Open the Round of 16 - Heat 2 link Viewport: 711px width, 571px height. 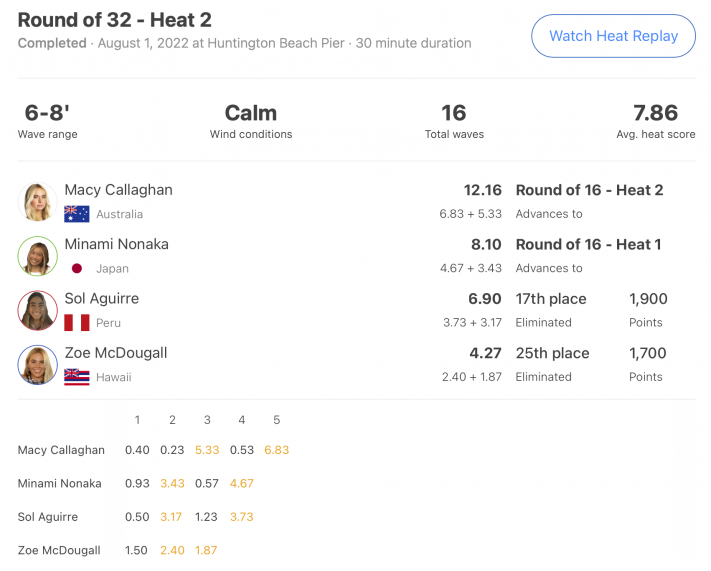(589, 190)
